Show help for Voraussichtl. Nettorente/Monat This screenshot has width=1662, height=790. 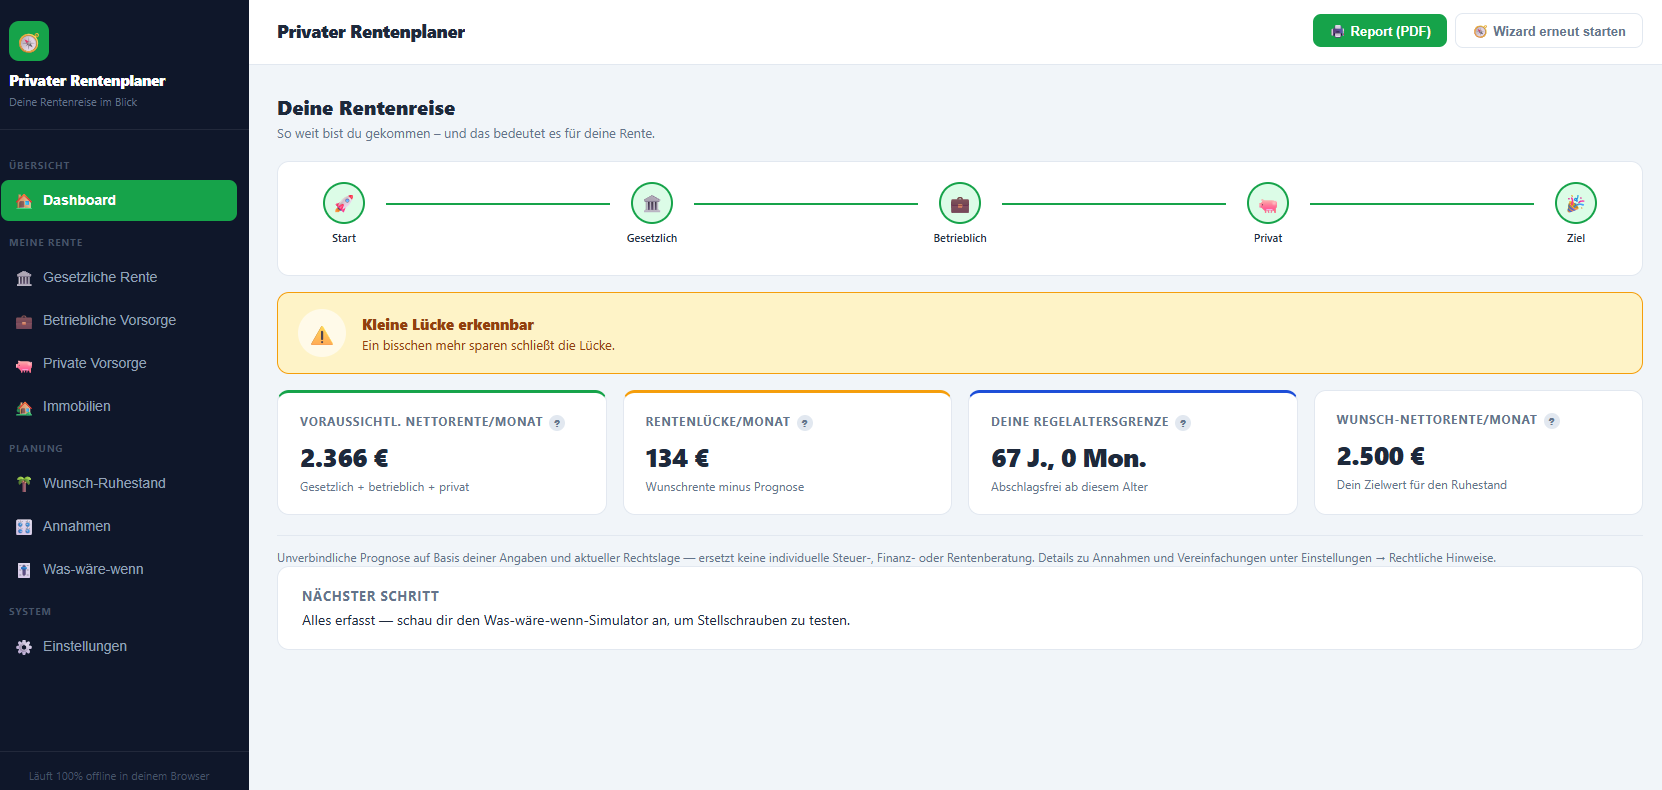click(x=557, y=423)
